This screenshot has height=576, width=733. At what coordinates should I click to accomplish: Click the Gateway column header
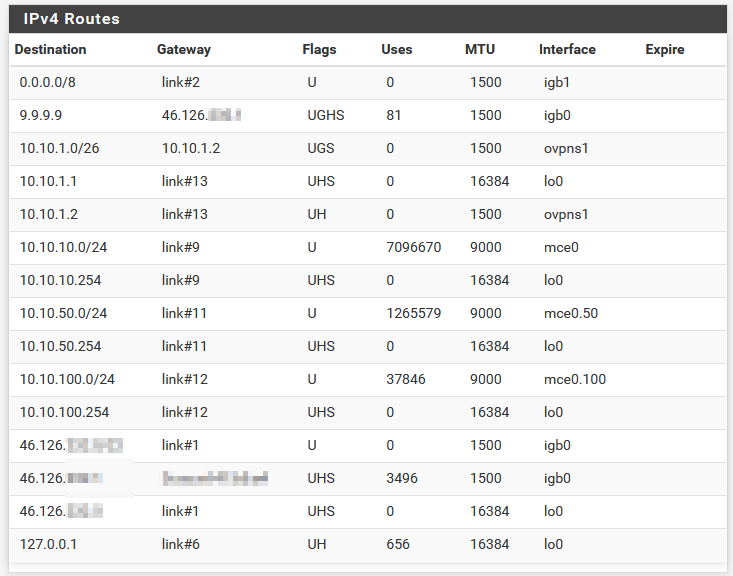click(184, 50)
